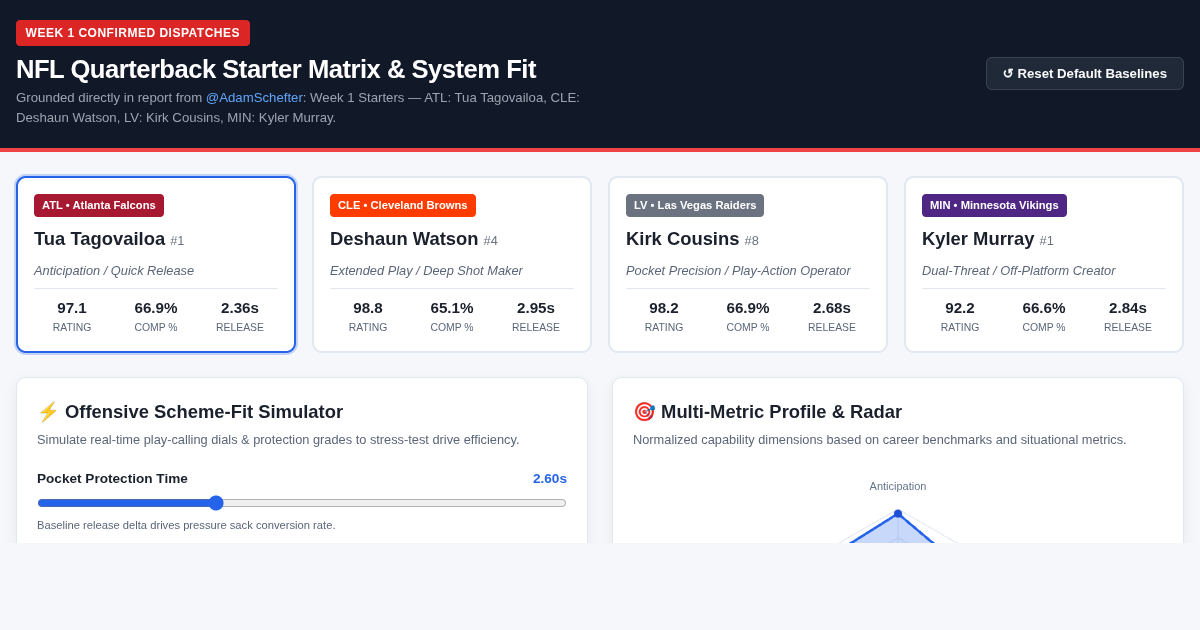1200x630 pixels.
Task: Click Kyler Murray's 92.2 rating value
Action: 960,307
